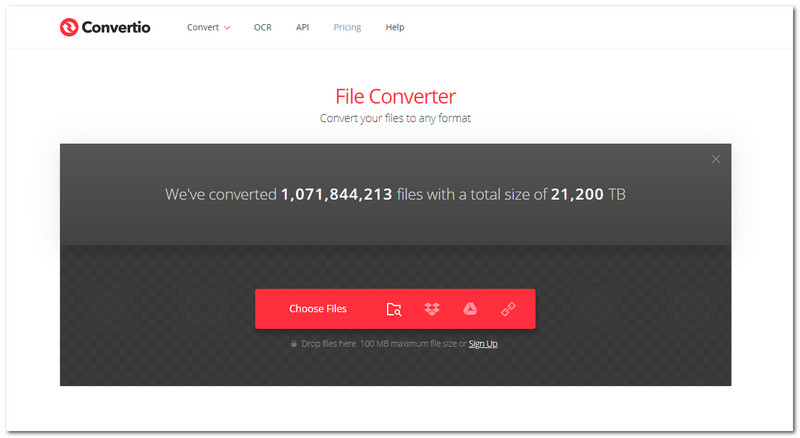Go to the OCR page
The width and height of the screenshot is (800, 438).
tap(263, 28)
